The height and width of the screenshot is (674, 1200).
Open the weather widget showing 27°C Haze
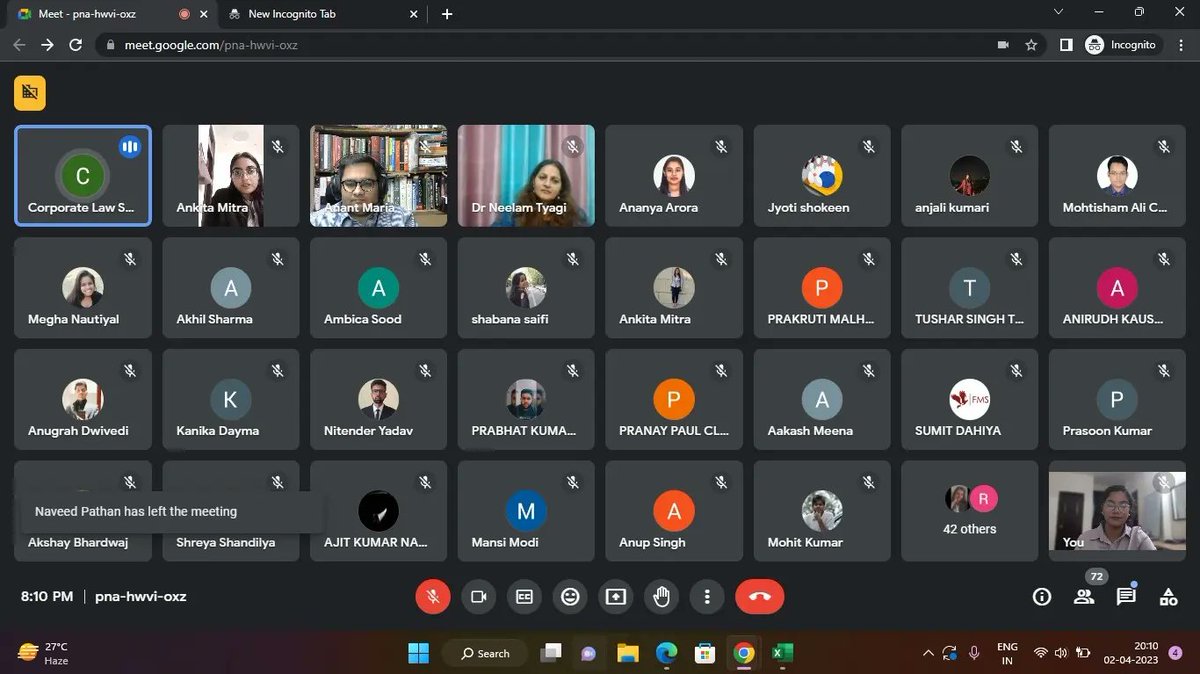point(44,653)
